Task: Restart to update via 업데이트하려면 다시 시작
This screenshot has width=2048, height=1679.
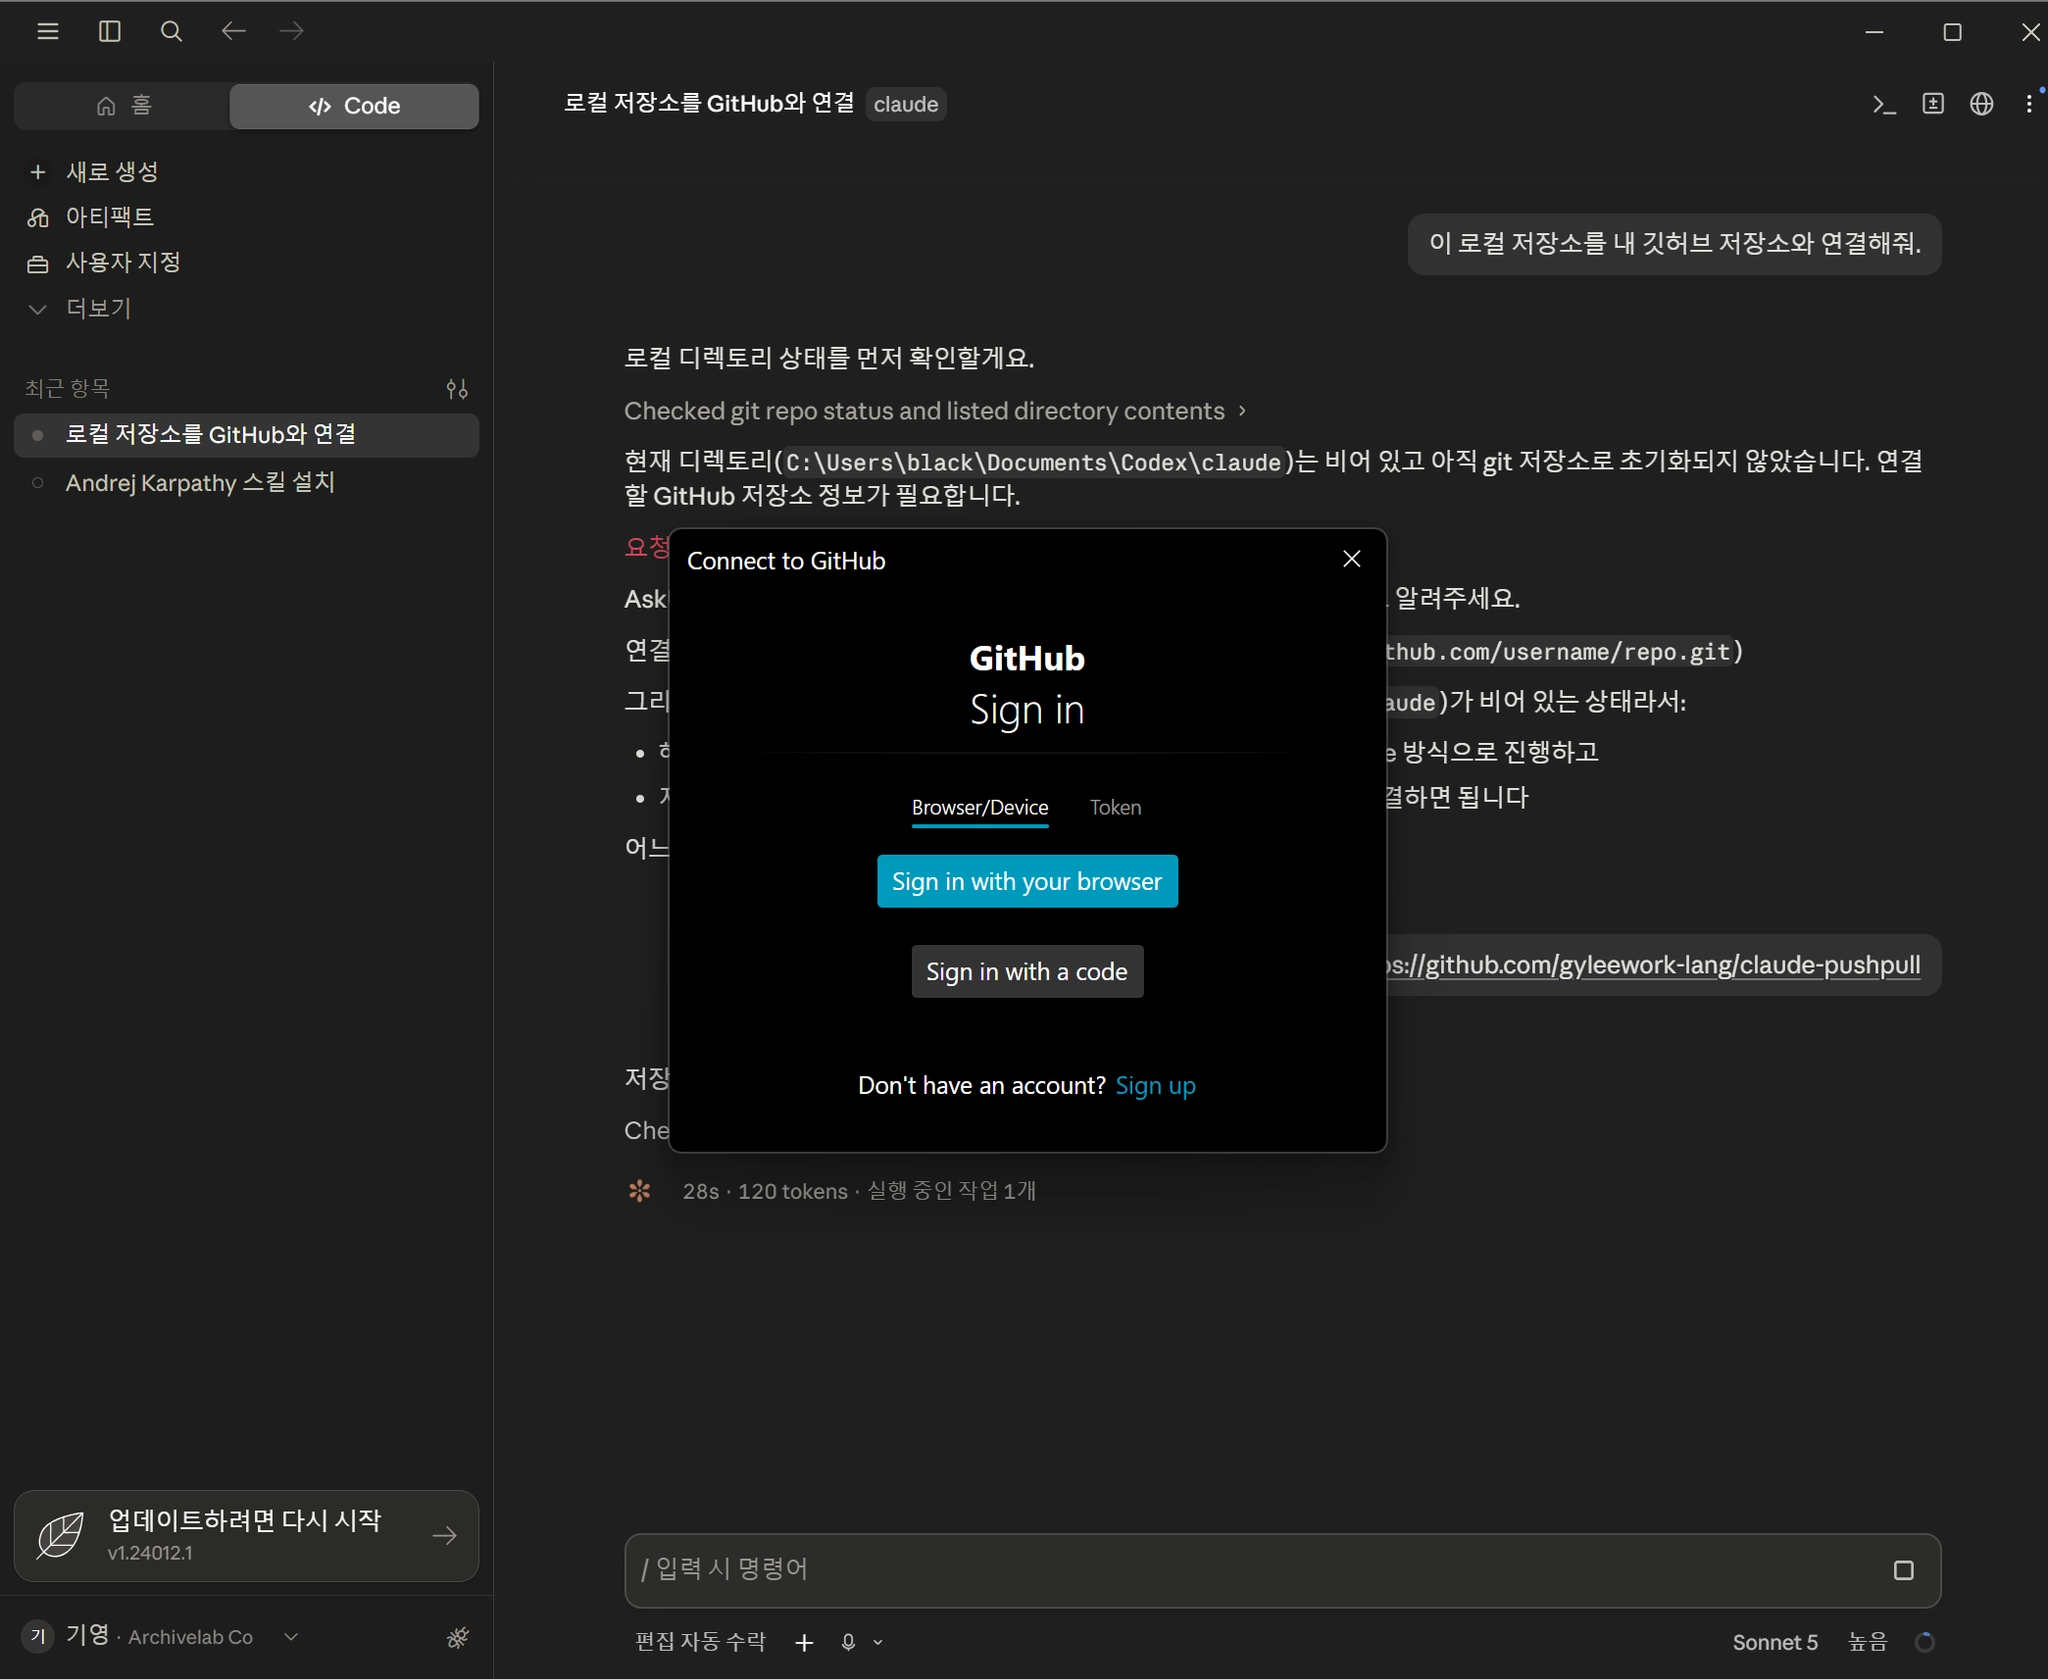Action: coord(246,1535)
